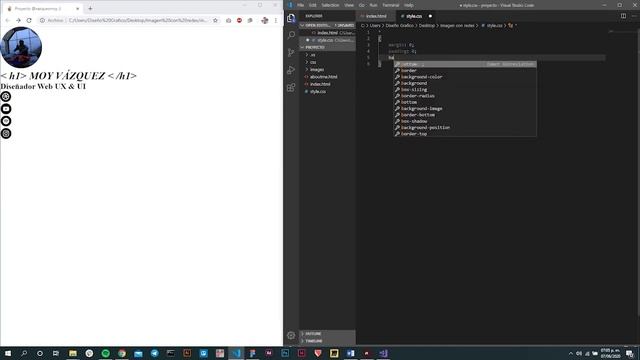Click the Instagram social icon on webpage

6,133
